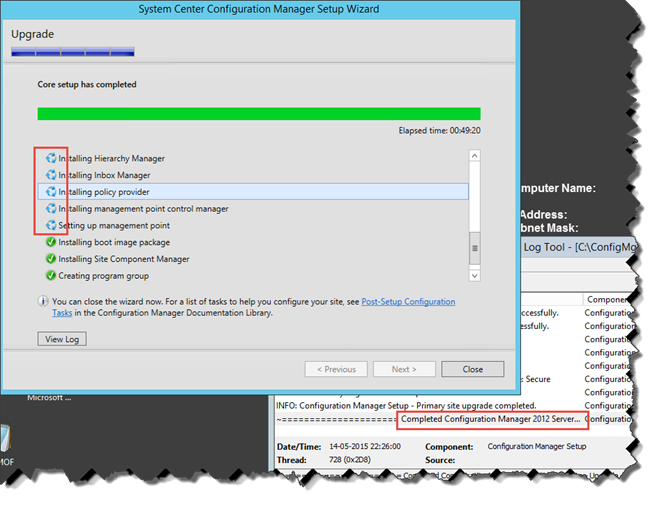Screen dimensions: 664x507
Task: Select the Completed Configuration Manager 2012 Server log line
Action: pyautogui.click(x=453, y=419)
